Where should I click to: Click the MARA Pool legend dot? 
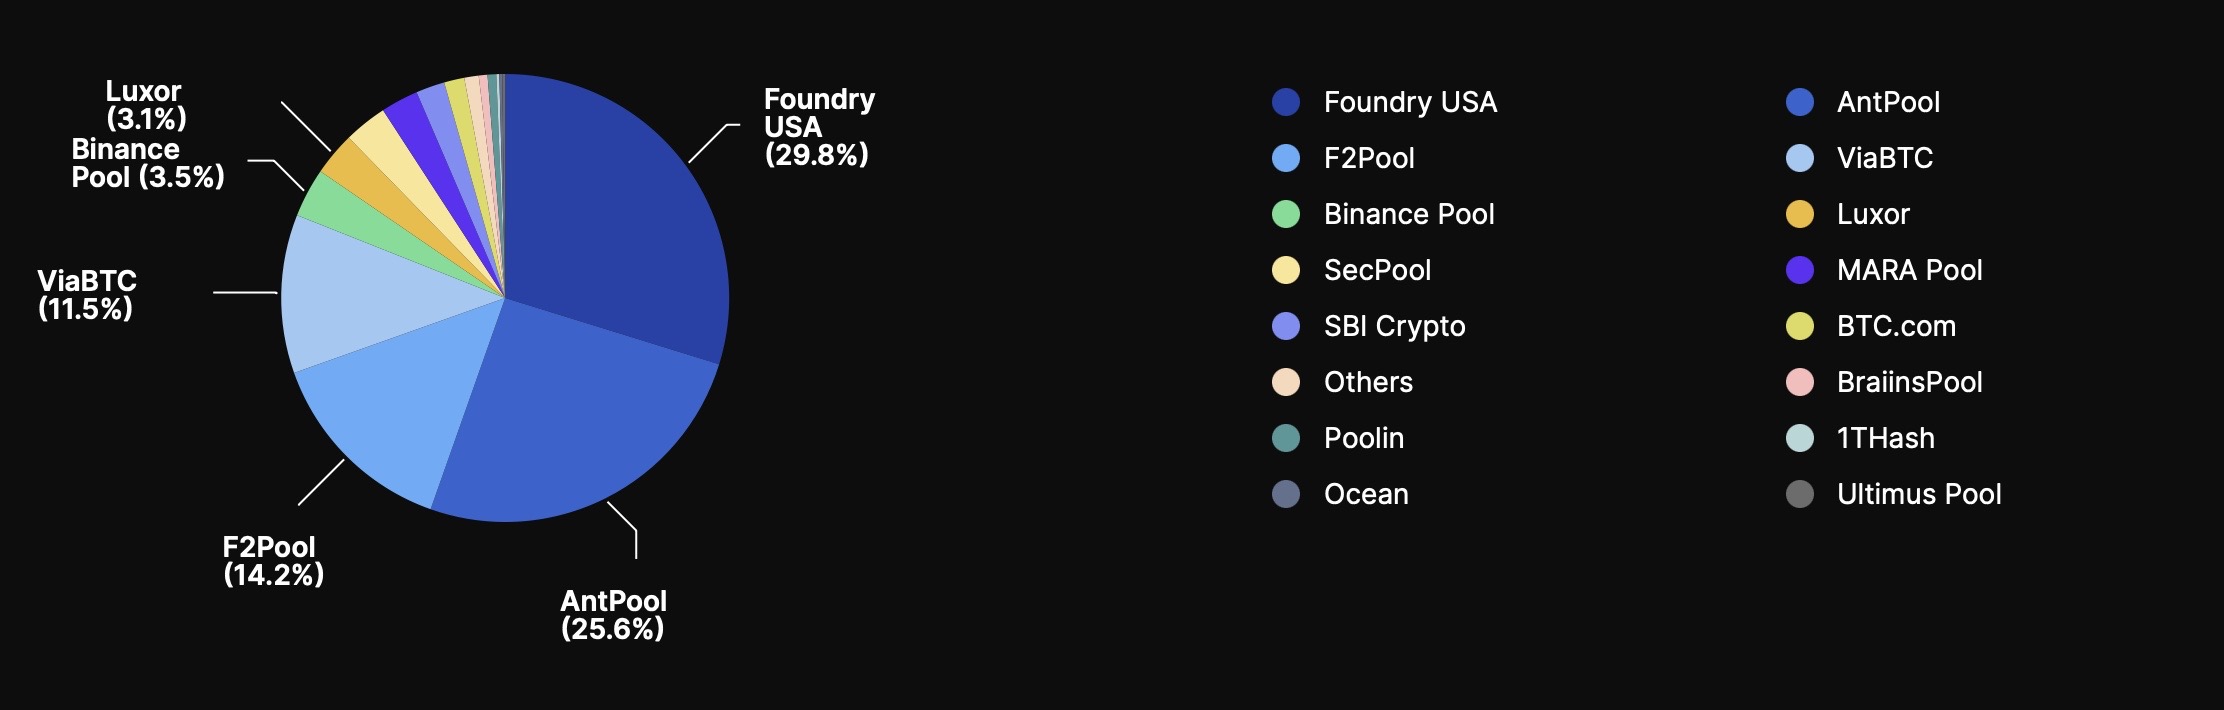coord(1799,270)
